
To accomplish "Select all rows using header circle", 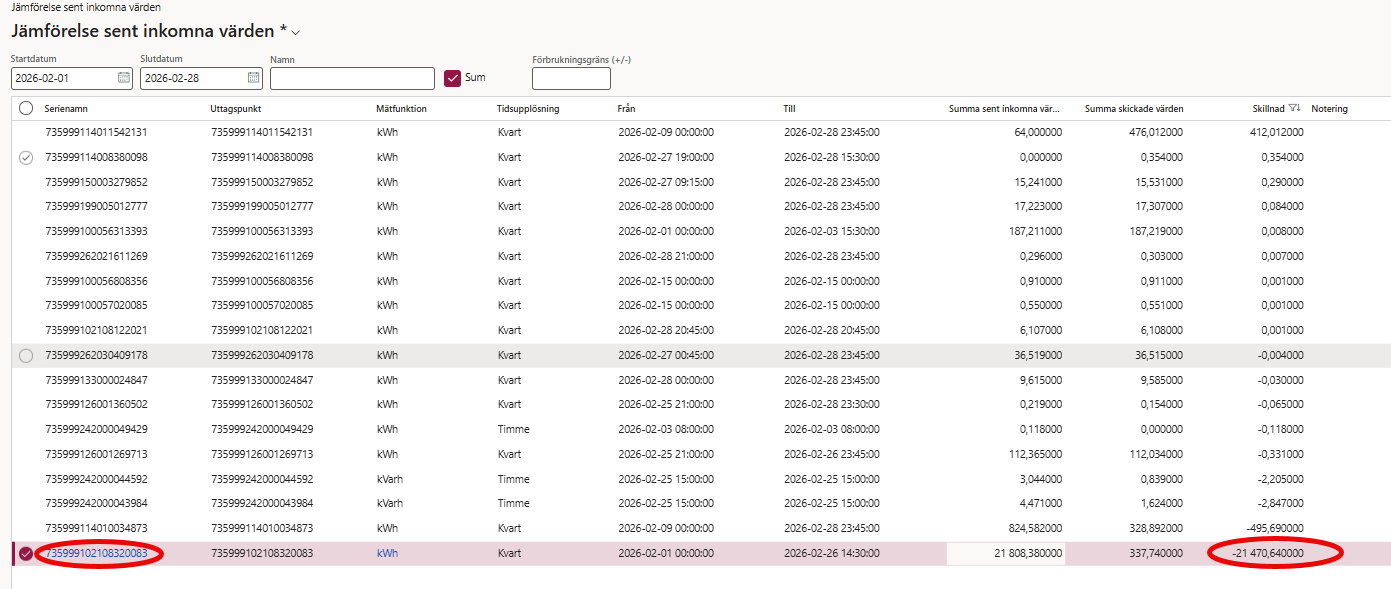I will coord(26,108).
